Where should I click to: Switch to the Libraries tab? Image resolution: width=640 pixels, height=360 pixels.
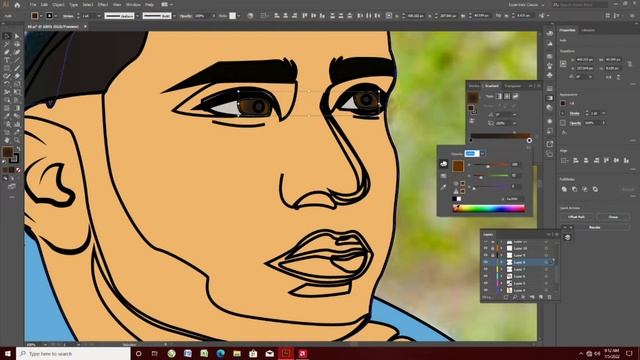tap(588, 30)
